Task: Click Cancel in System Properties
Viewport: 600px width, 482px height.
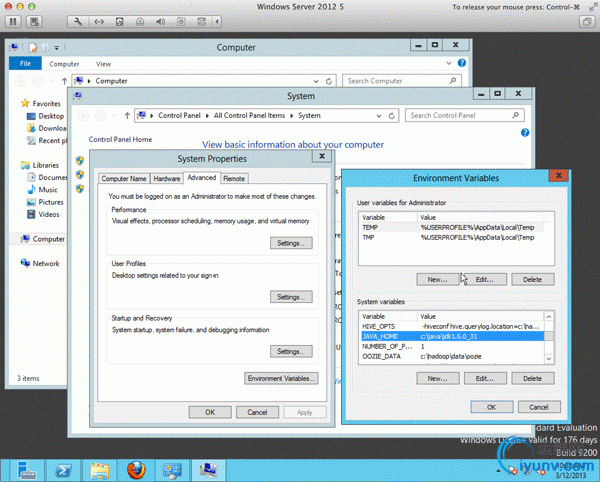Action: [x=257, y=412]
